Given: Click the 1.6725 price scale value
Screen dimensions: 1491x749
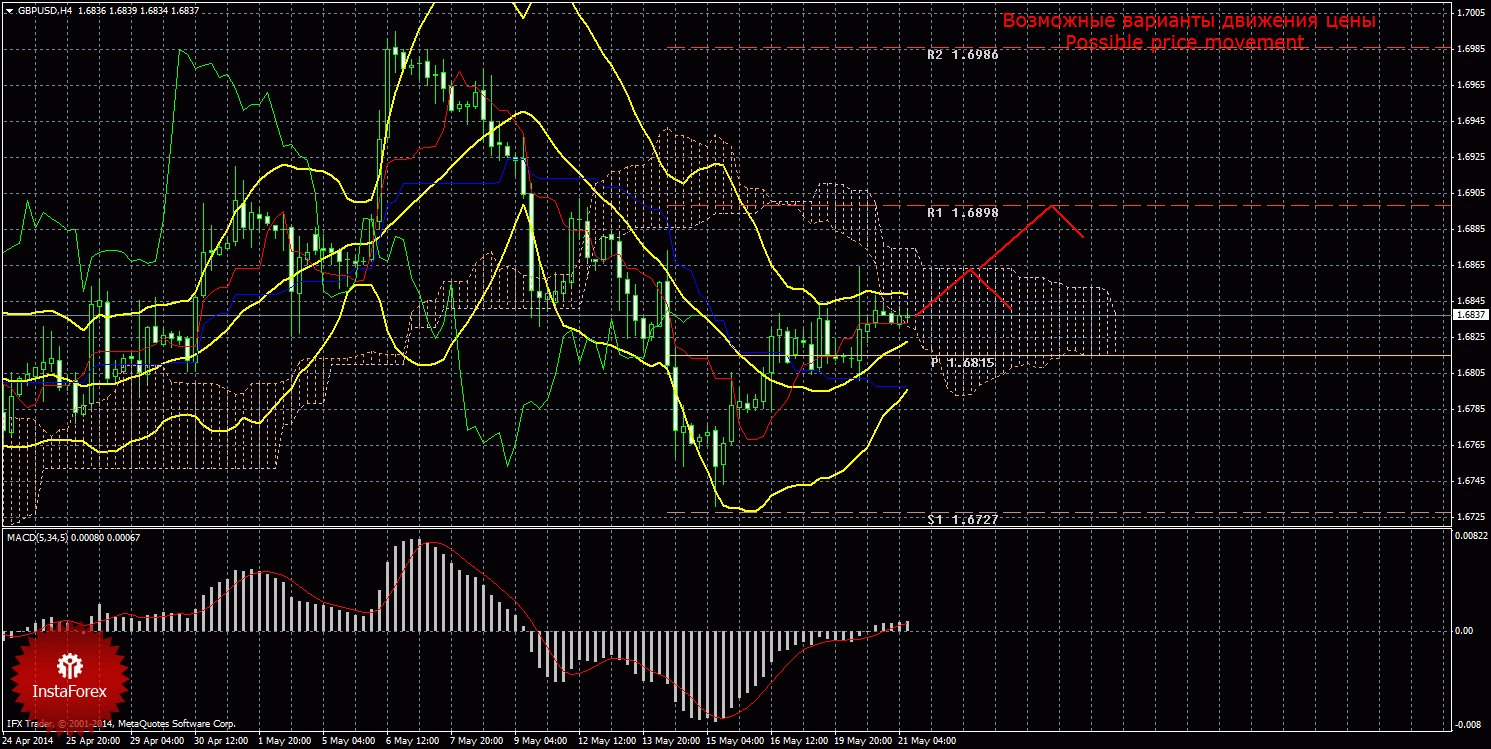Looking at the screenshot, I should [x=1470, y=517].
